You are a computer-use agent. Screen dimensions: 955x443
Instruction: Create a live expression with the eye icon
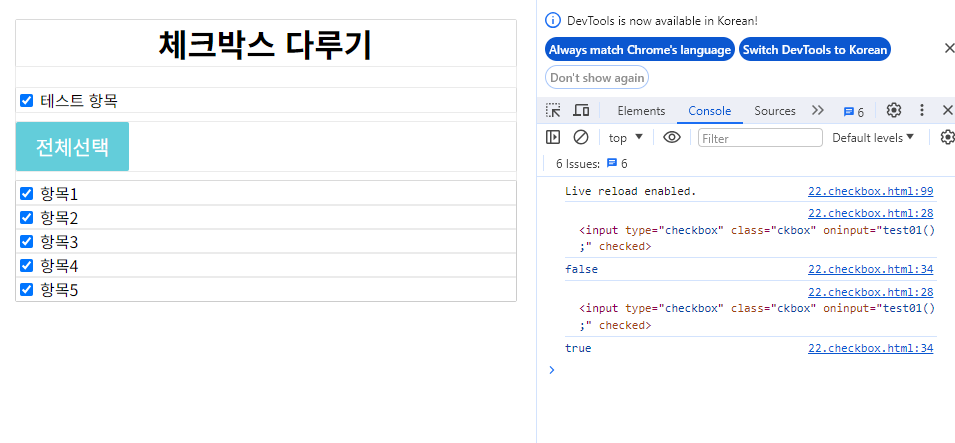pyautogui.click(x=672, y=137)
